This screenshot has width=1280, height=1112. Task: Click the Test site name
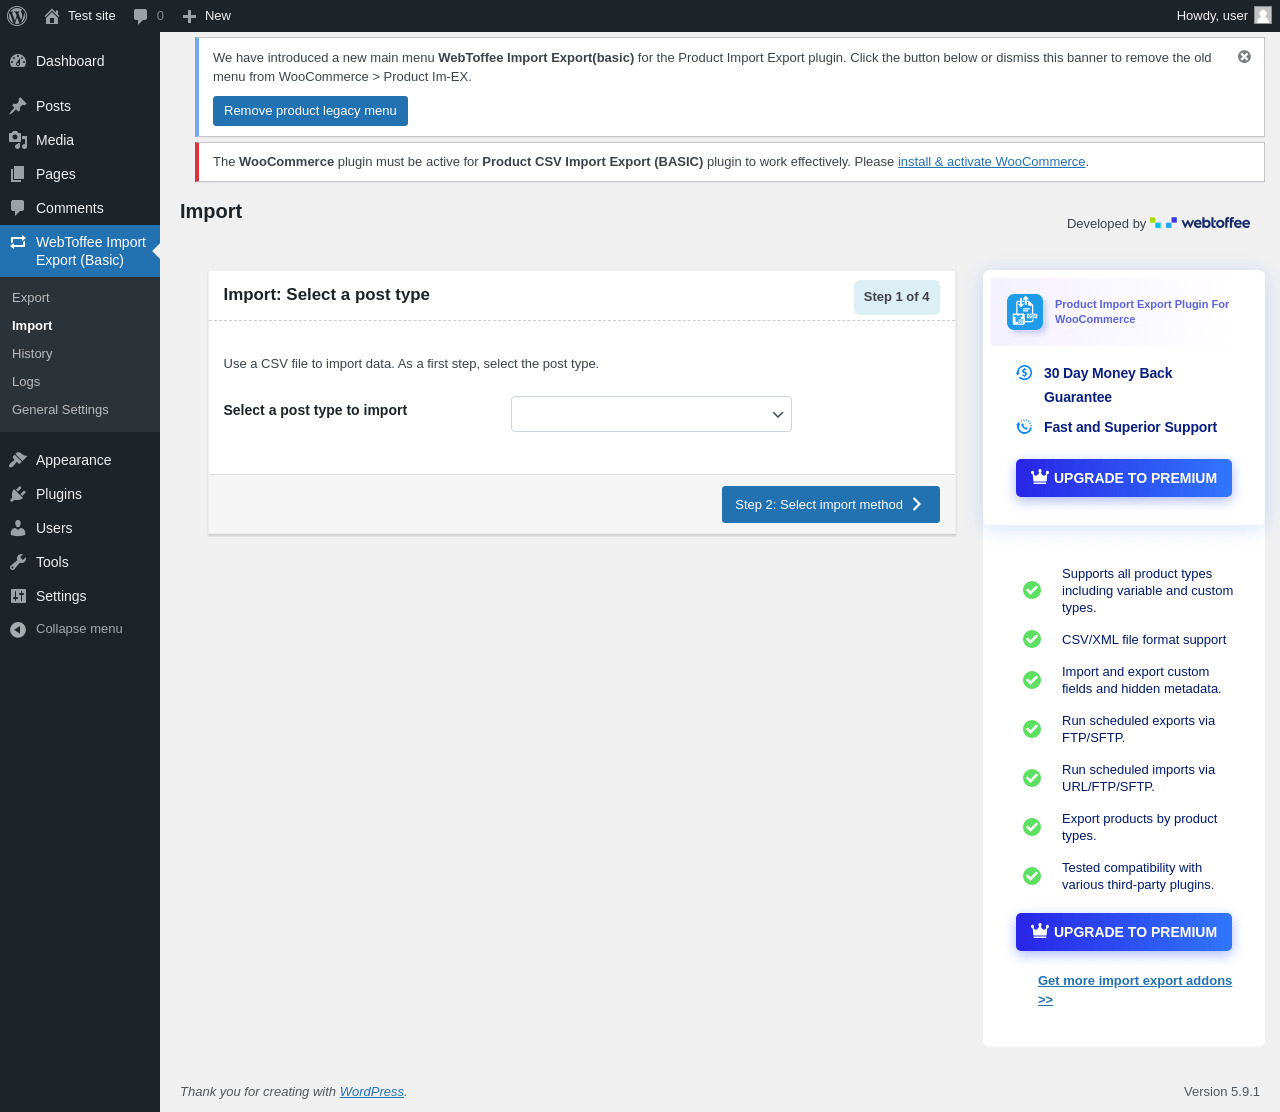pos(92,16)
